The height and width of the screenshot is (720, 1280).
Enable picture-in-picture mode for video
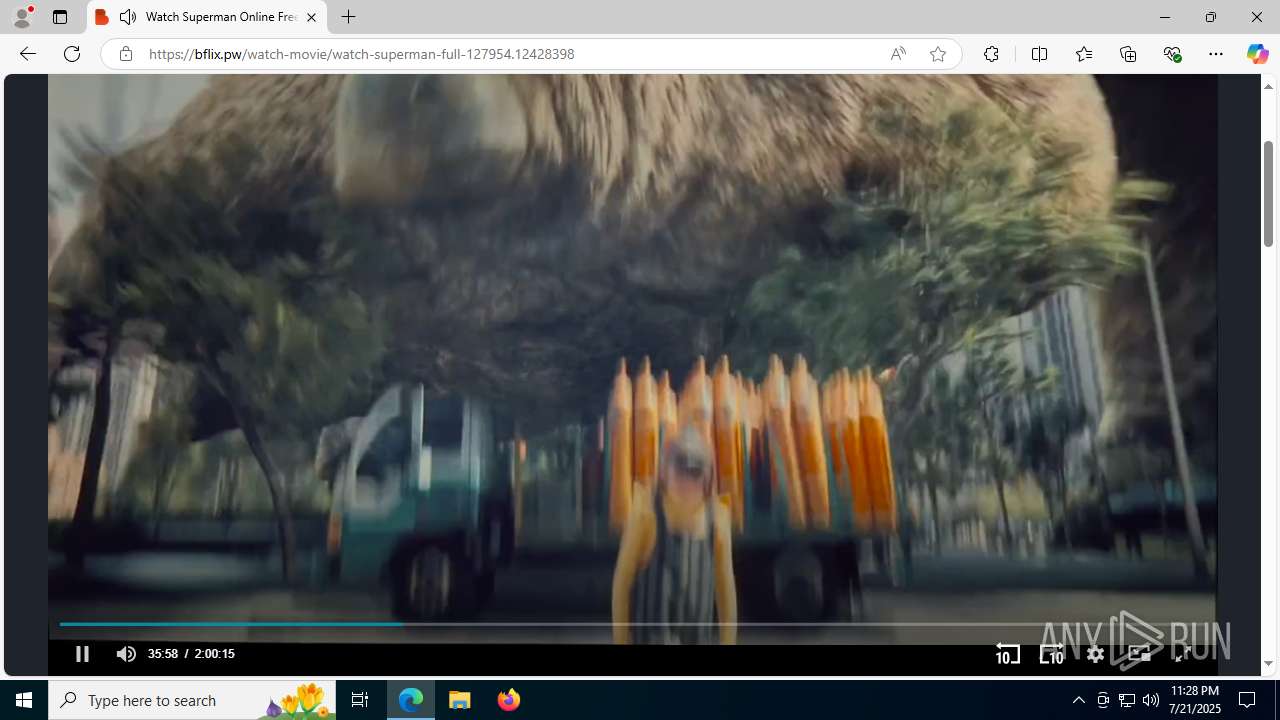tap(1139, 654)
